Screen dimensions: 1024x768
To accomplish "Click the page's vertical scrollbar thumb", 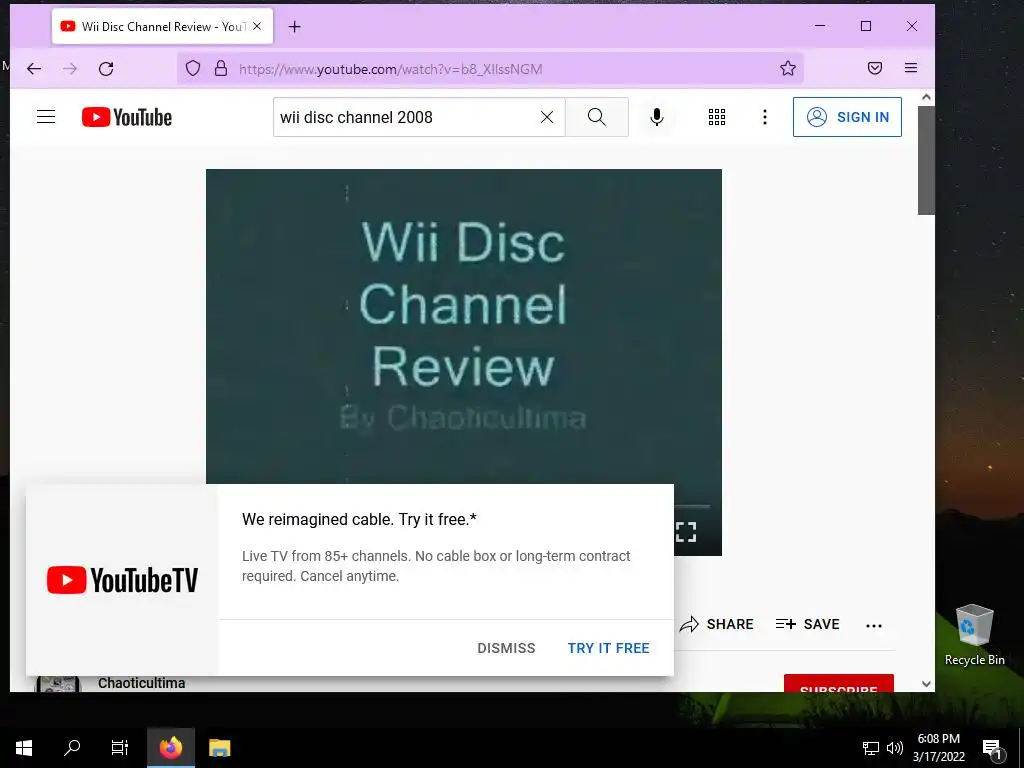I will (926, 160).
